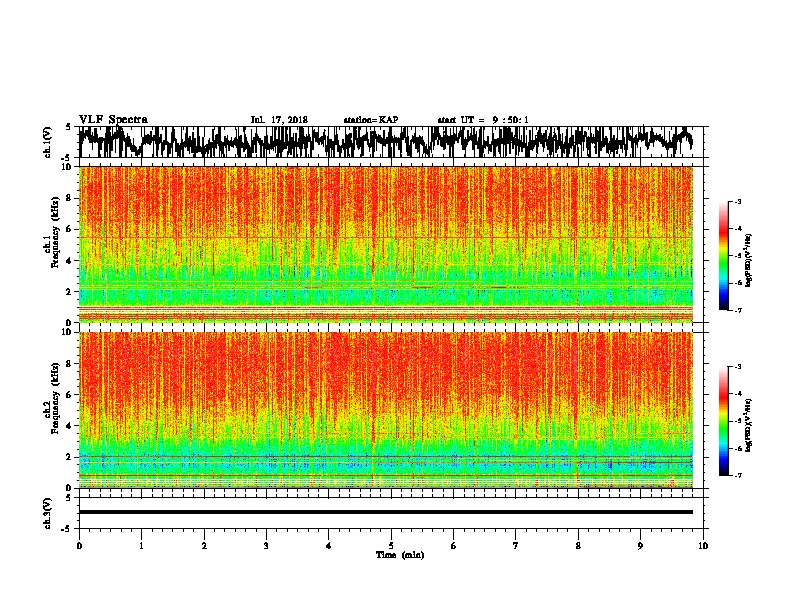Click the time axis tick label "6"
792x612 pixels.
(454, 546)
